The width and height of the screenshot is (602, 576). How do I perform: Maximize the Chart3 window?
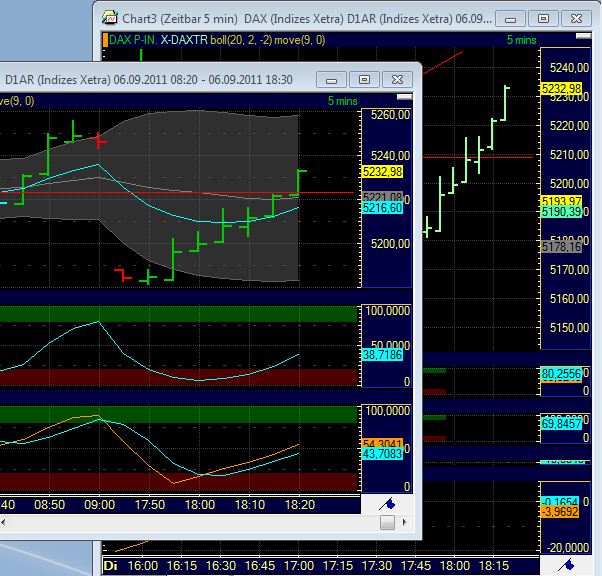click(543, 19)
